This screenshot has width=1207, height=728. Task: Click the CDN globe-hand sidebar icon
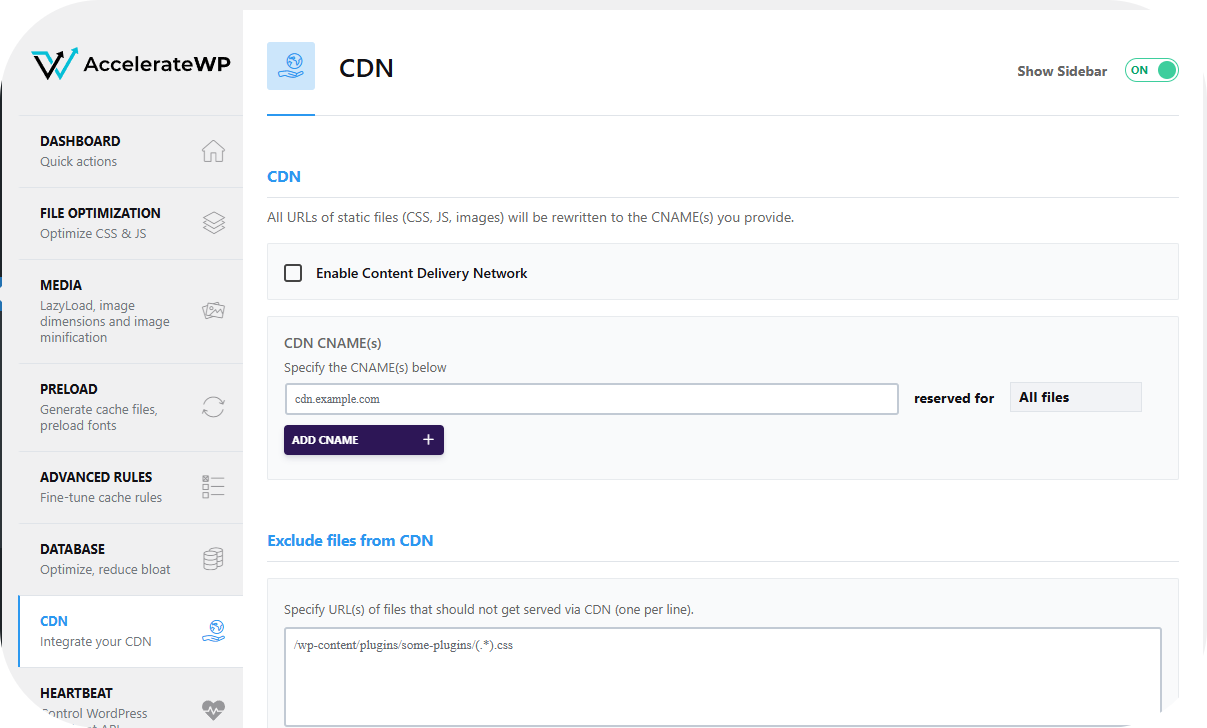[213, 631]
